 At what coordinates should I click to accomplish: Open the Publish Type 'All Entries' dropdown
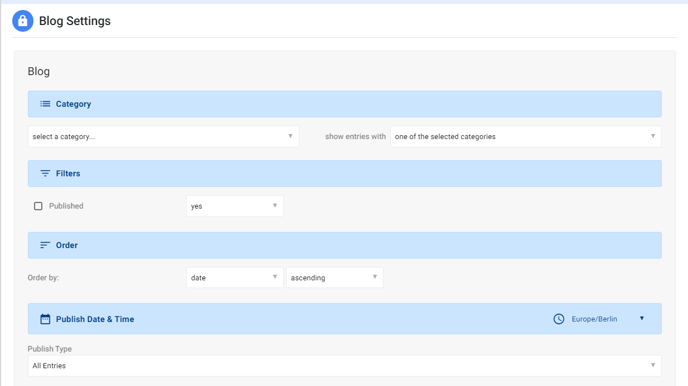click(x=344, y=365)
